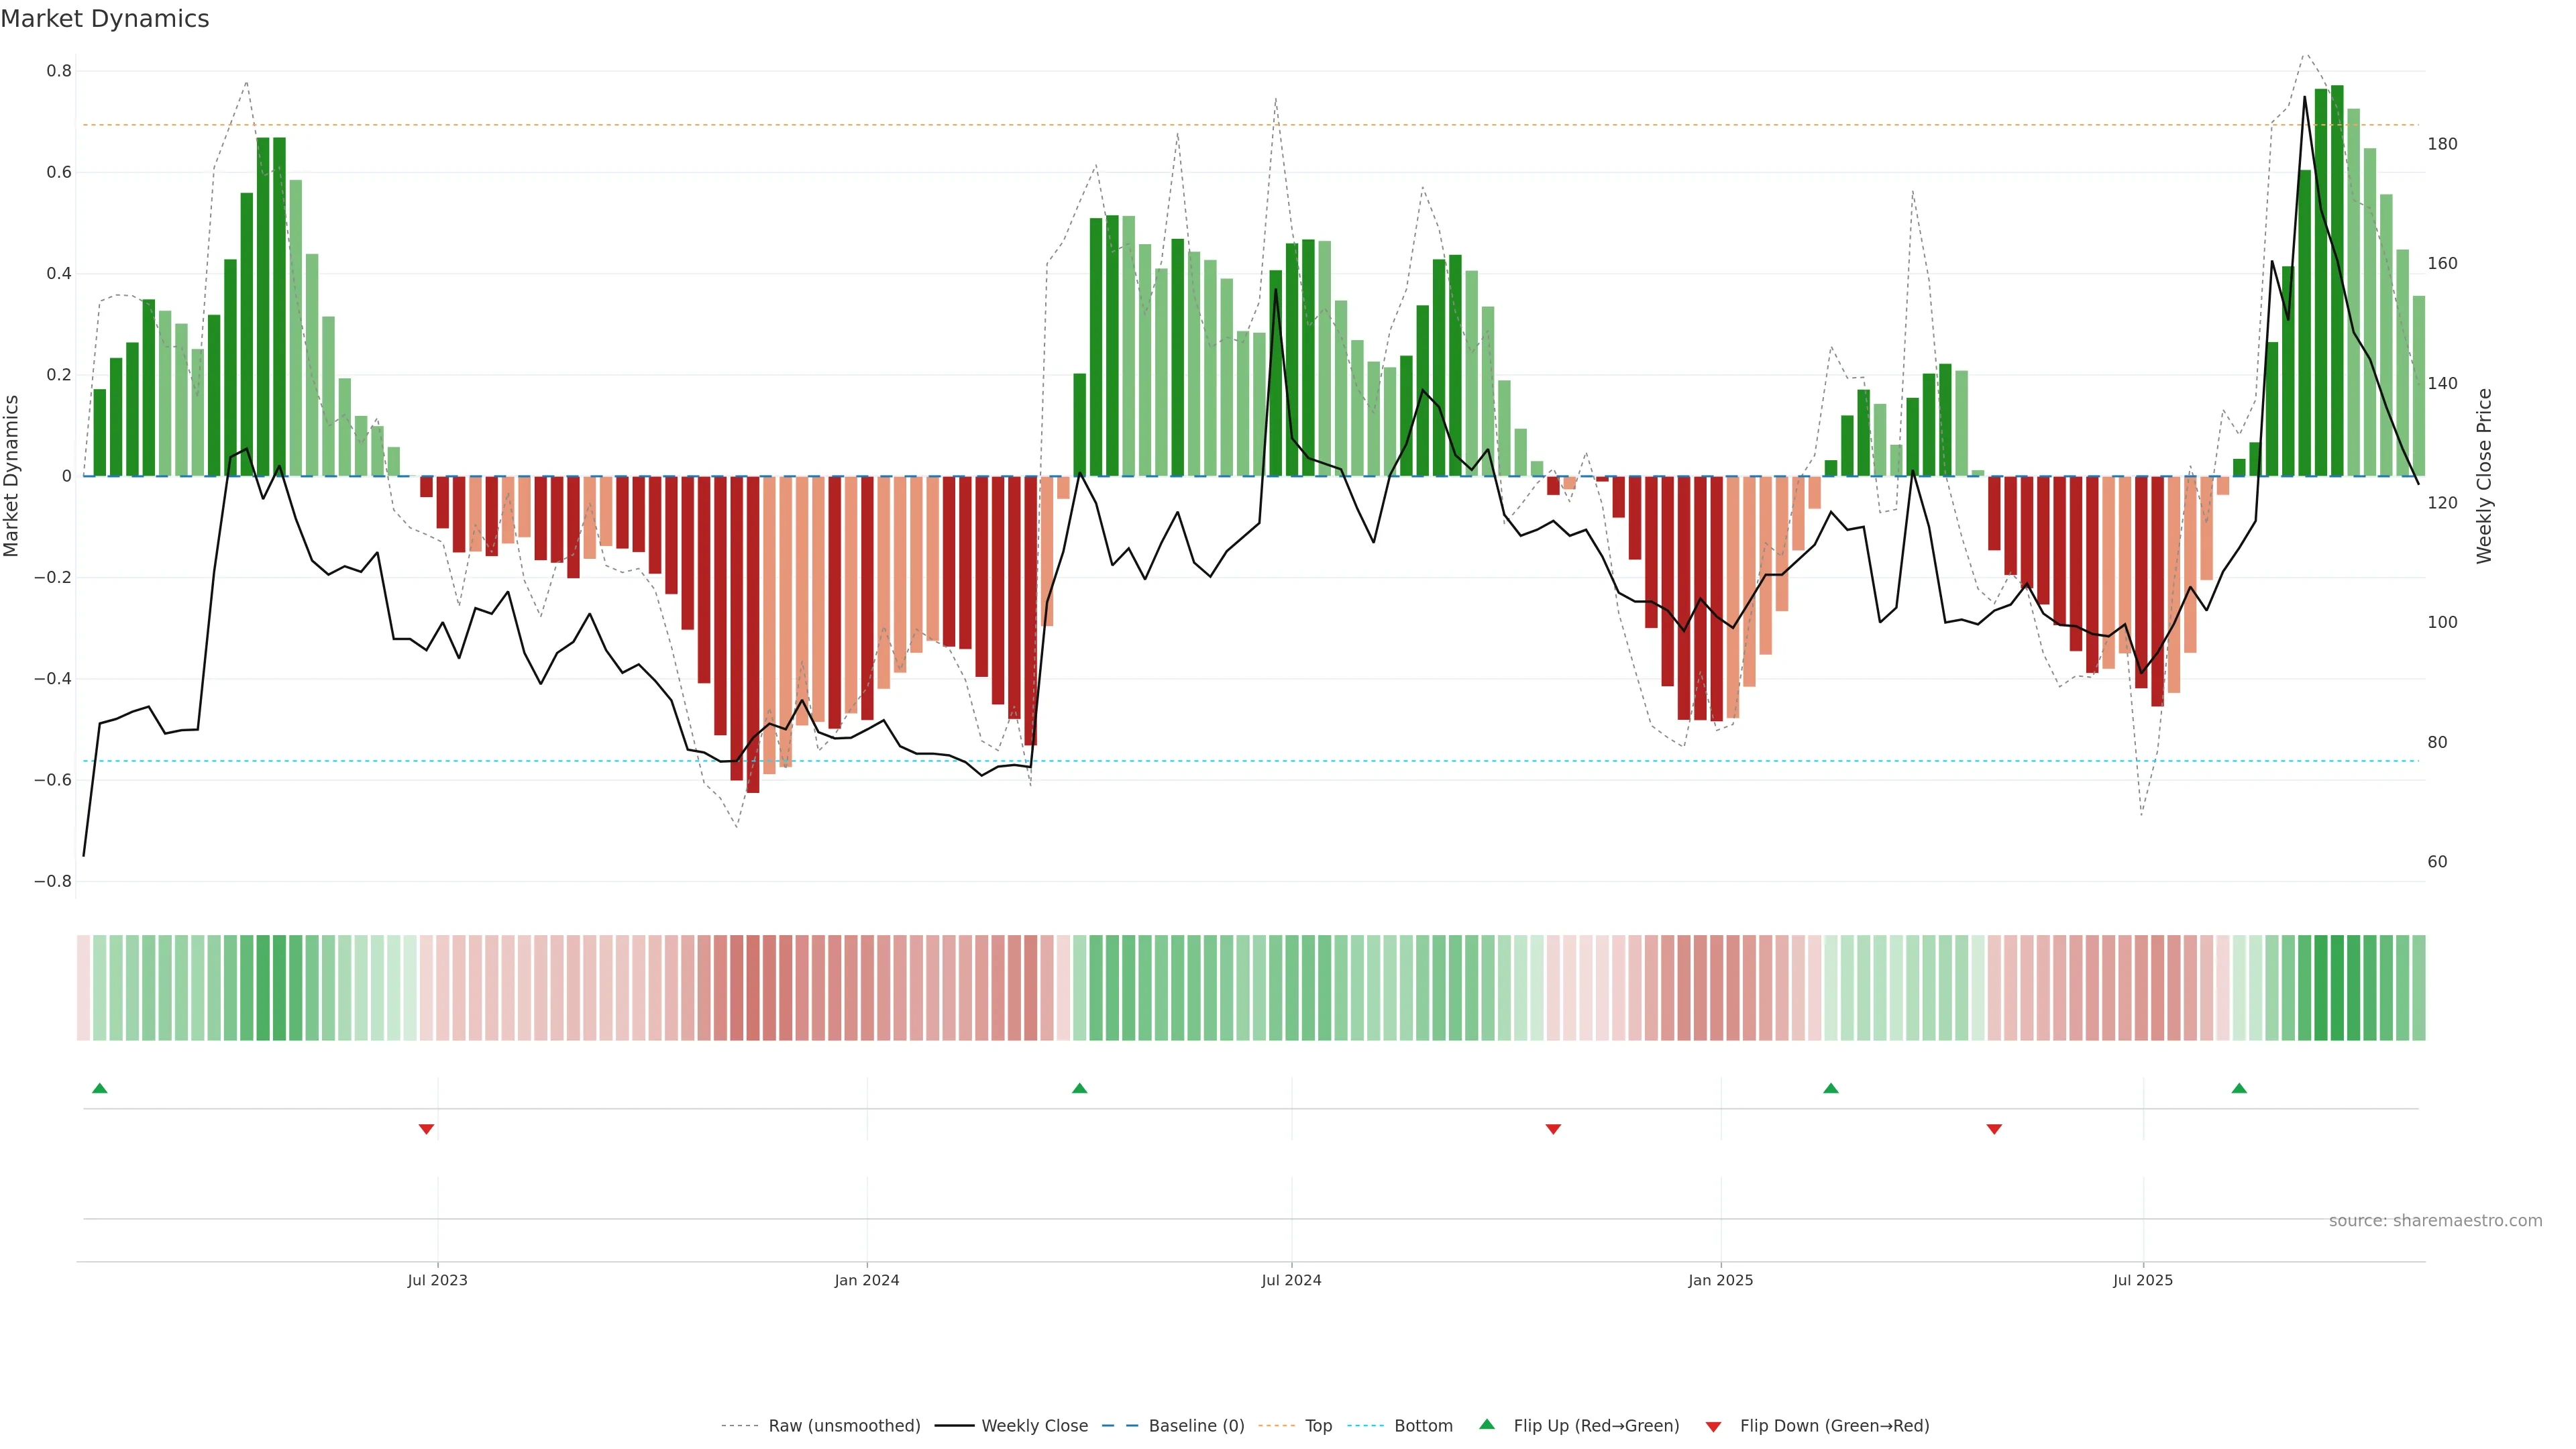This screenshot has height=1449, width=2576.
Task: Click the green flip-up marker after Jul 2025
Action: (2239, 1088)
